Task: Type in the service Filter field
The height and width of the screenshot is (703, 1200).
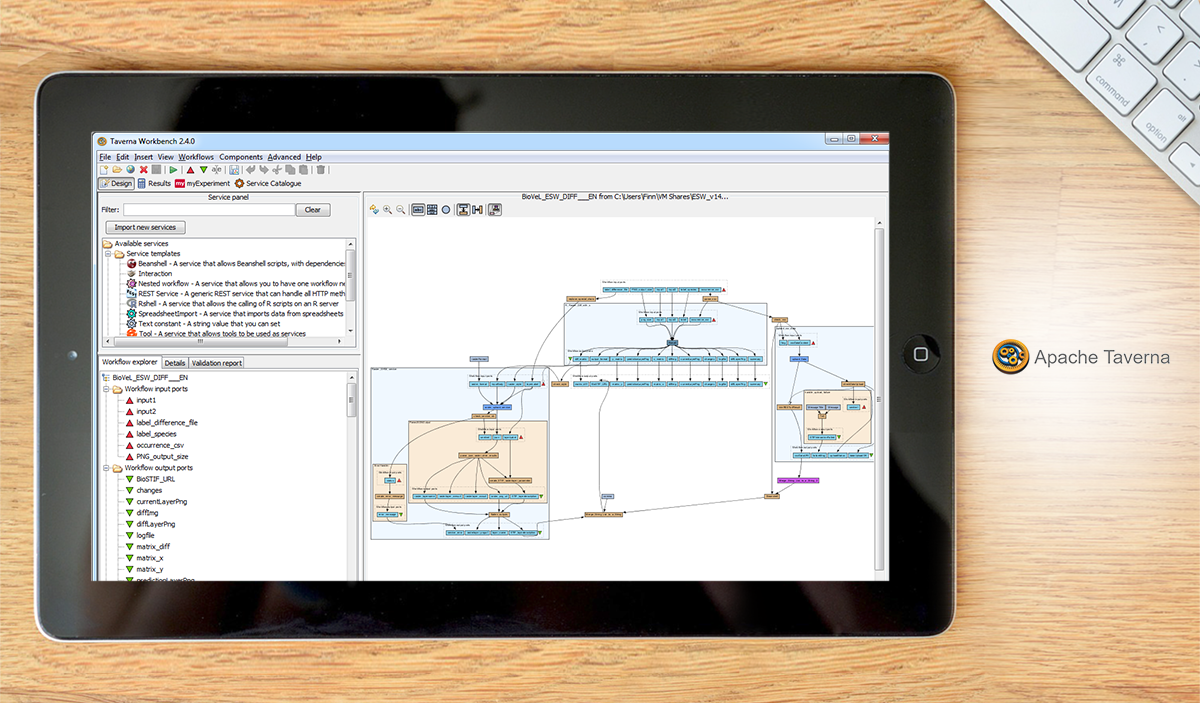Action: [210, 209]
